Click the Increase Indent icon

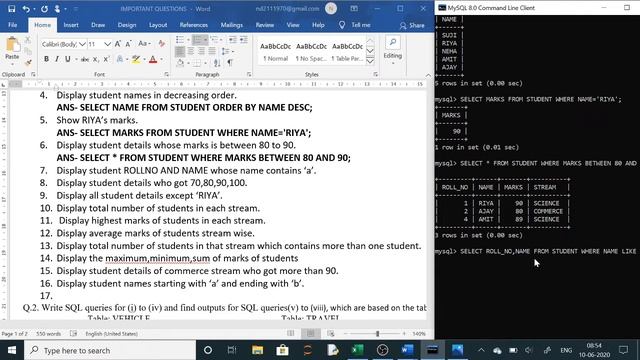tap(244, 40)
